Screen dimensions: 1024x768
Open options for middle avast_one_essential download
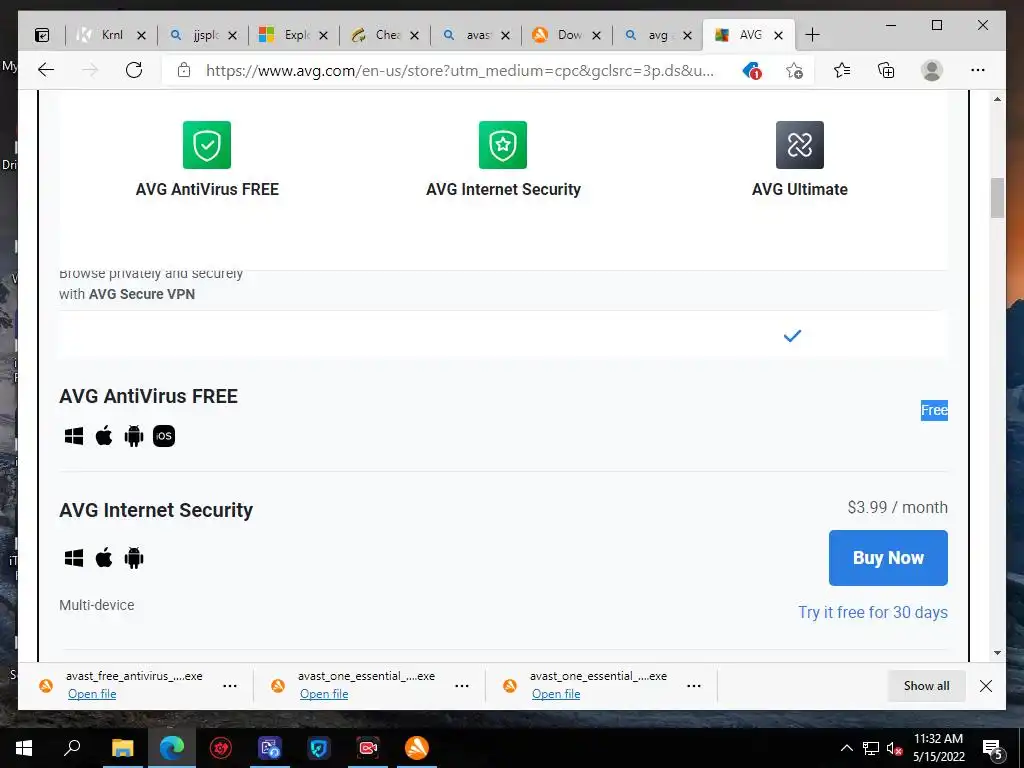462,686
